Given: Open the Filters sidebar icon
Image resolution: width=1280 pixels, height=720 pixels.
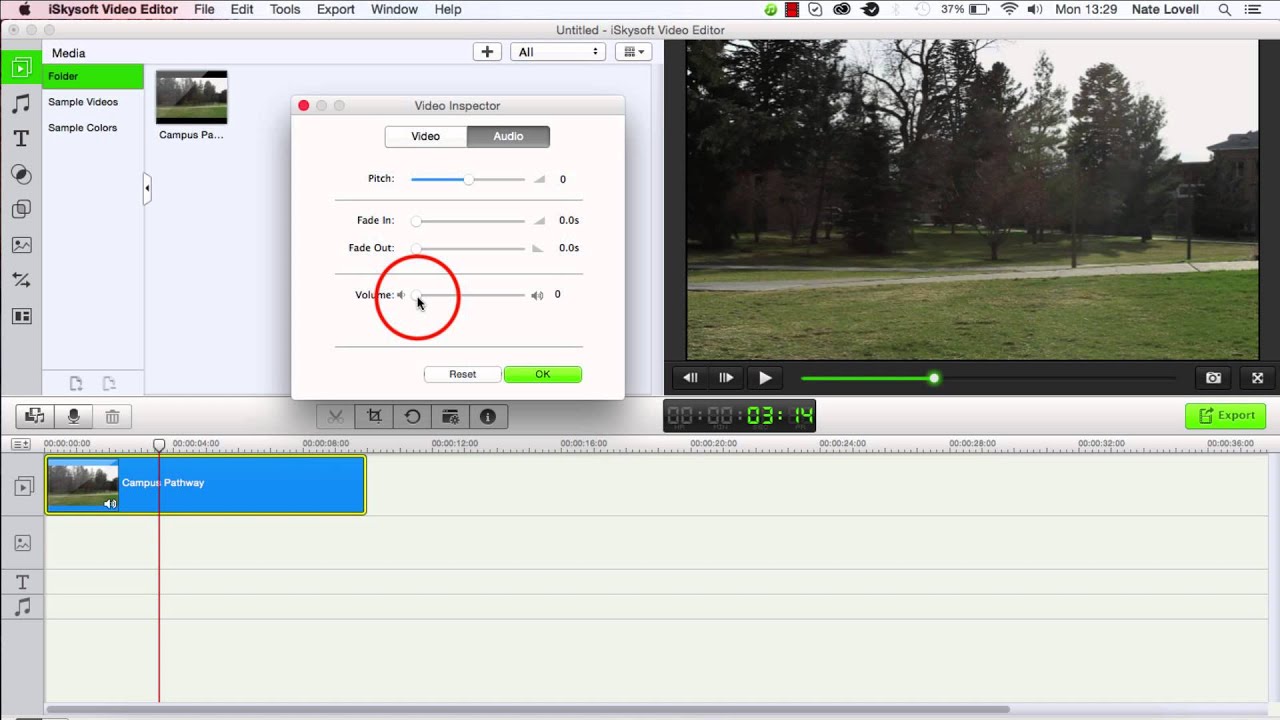Looking at the screenshot, I should [x=21, y=175].
